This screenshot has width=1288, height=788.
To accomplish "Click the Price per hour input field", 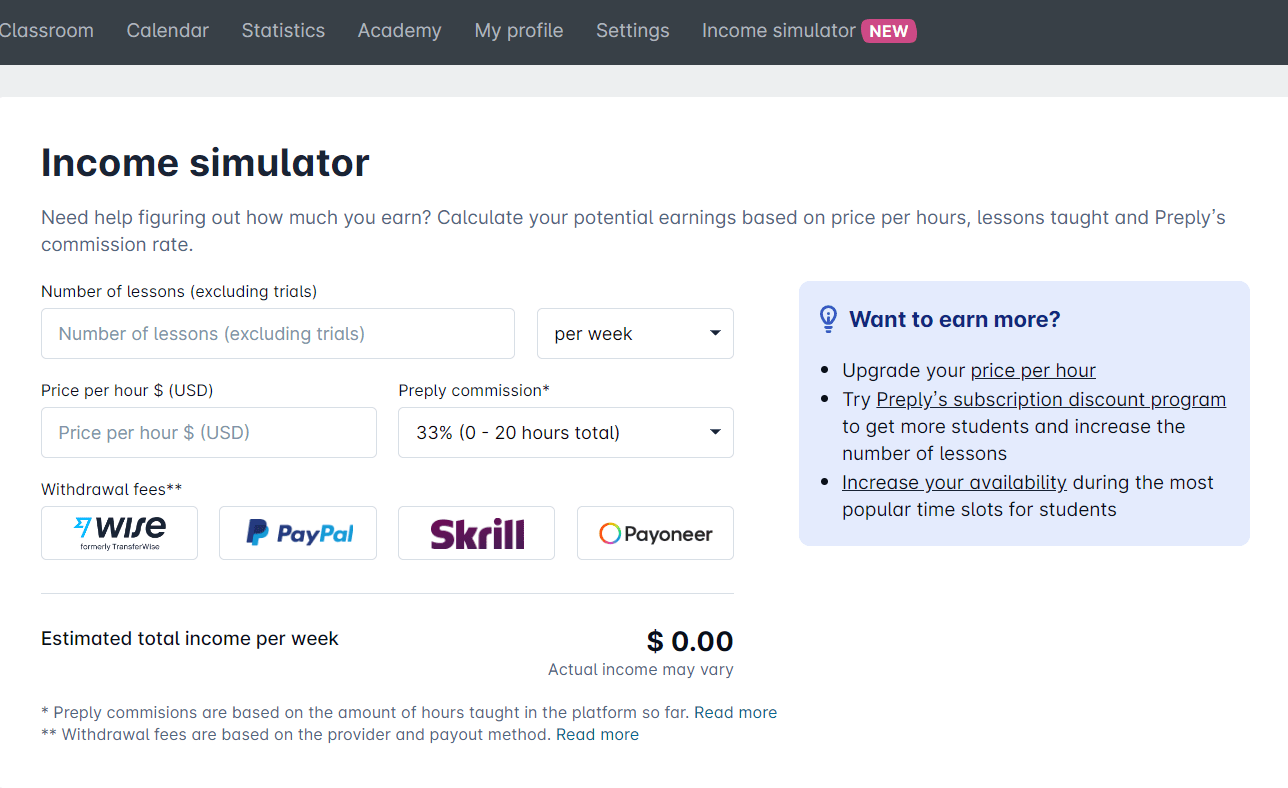I will pos(209,433).
